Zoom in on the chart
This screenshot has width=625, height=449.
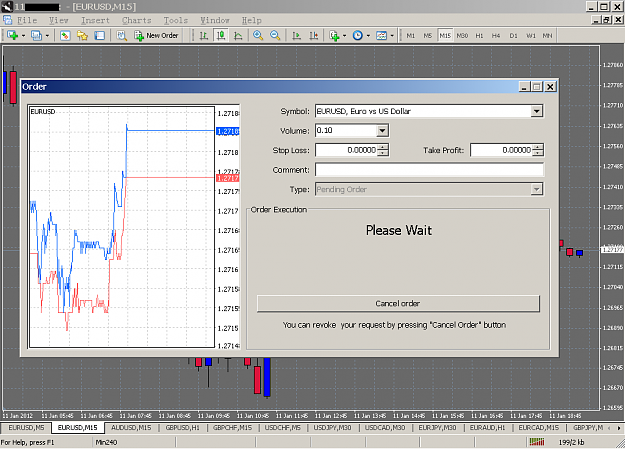click(x=258, y=35)
